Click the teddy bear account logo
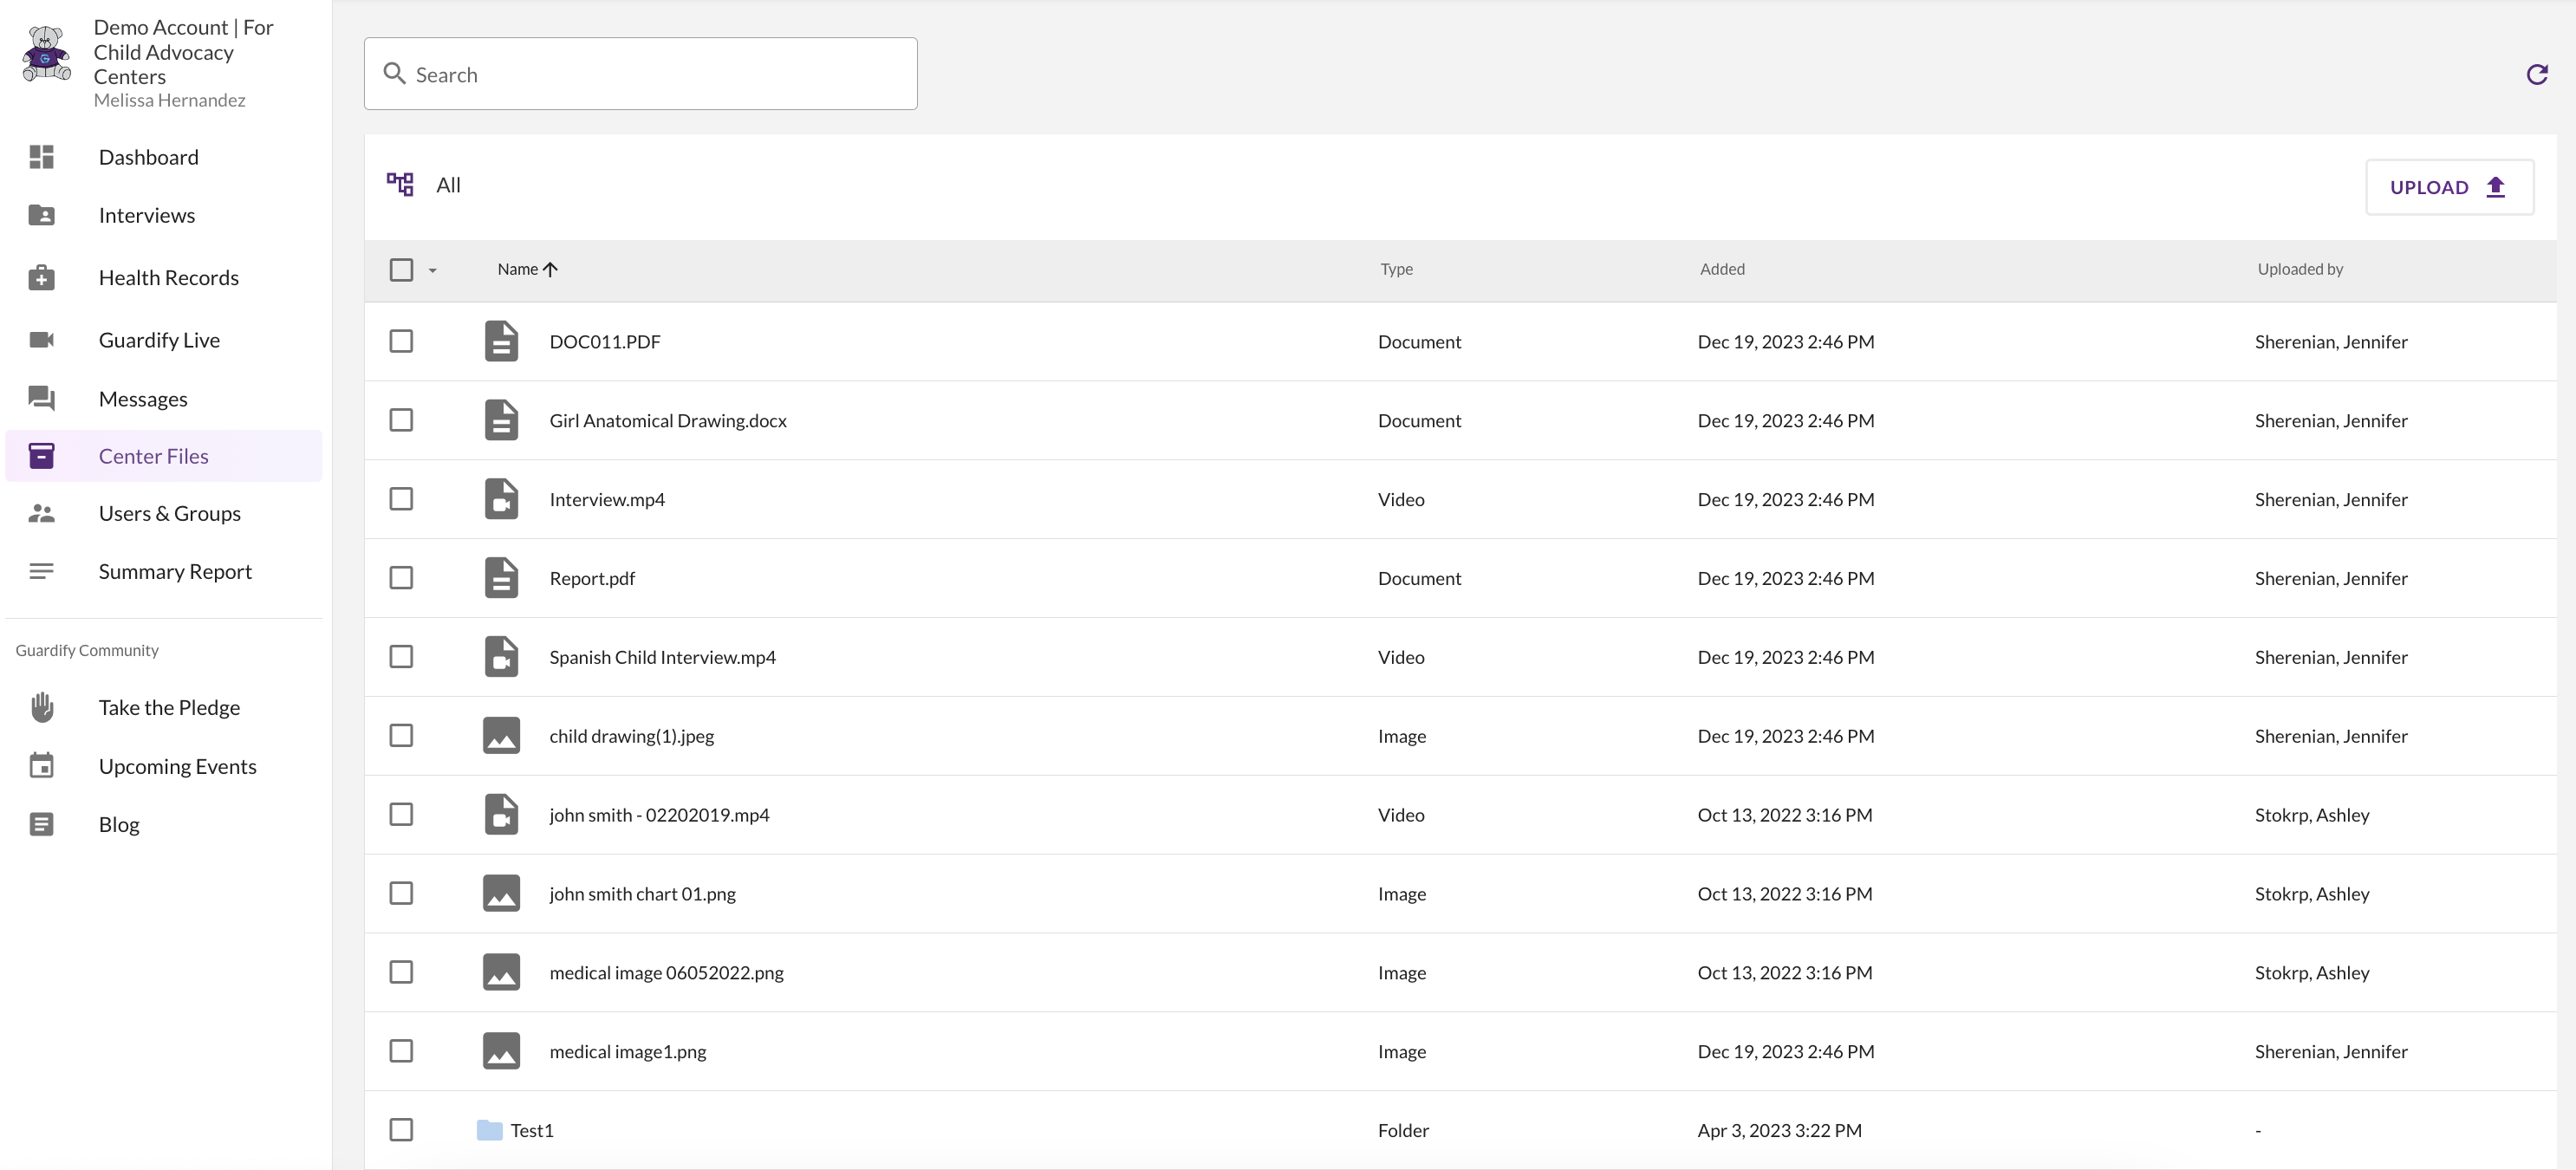 46,53
